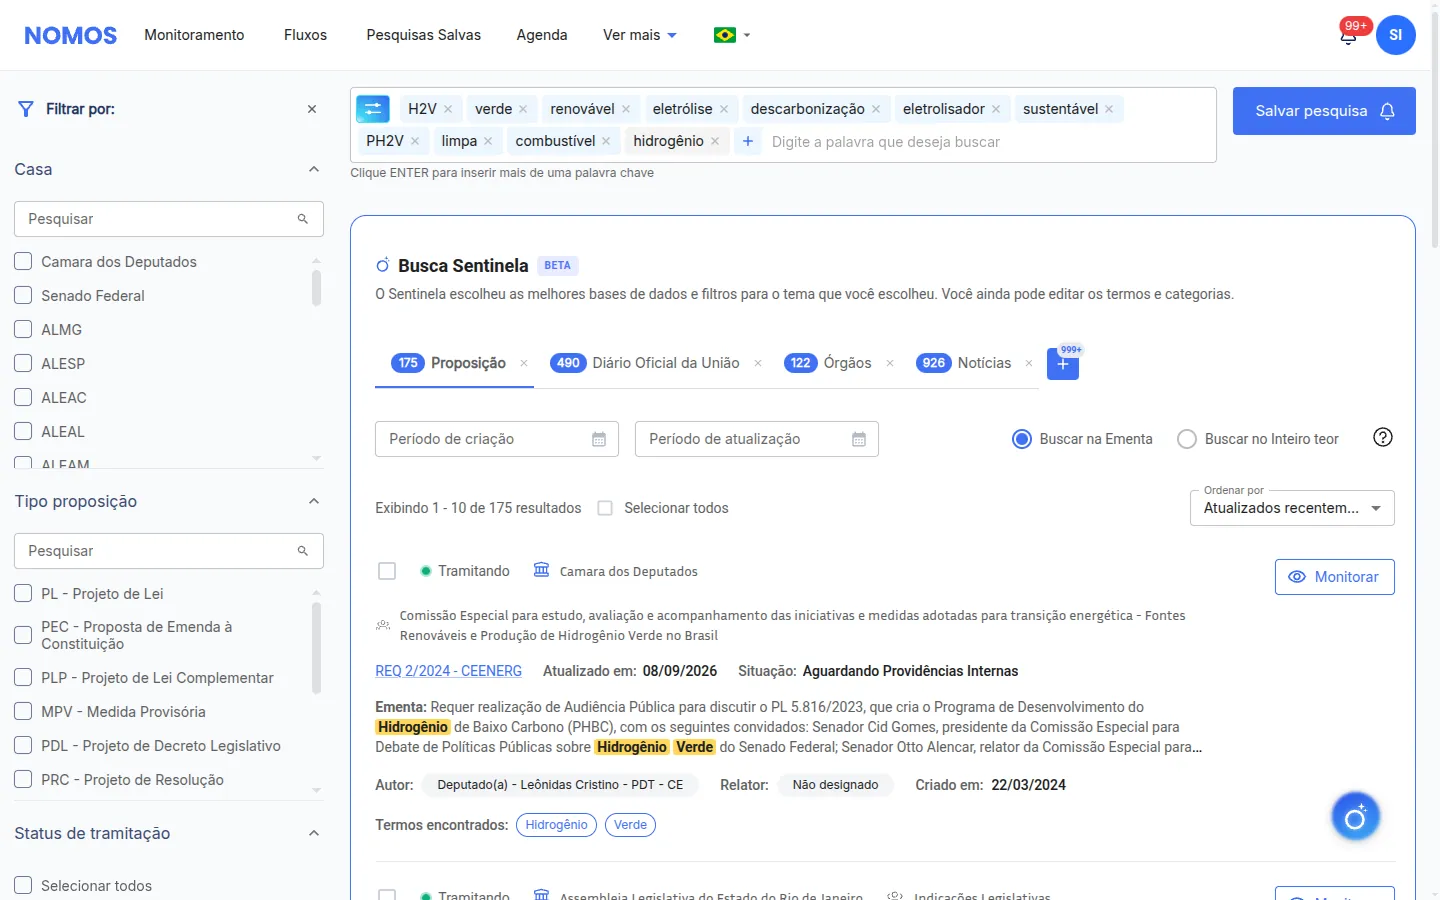
Task: Close the Notícias tab
Action: (1029, 363)
